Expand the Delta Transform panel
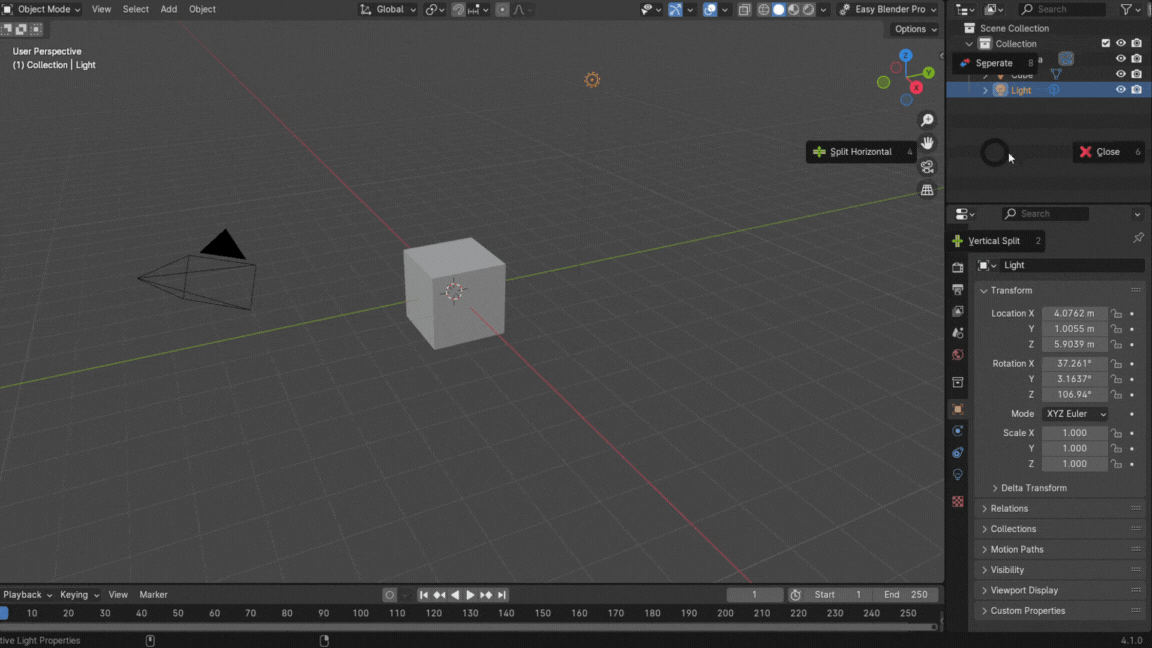The width and height of the screenshot is (1152, 648). tap(1033, 488)
